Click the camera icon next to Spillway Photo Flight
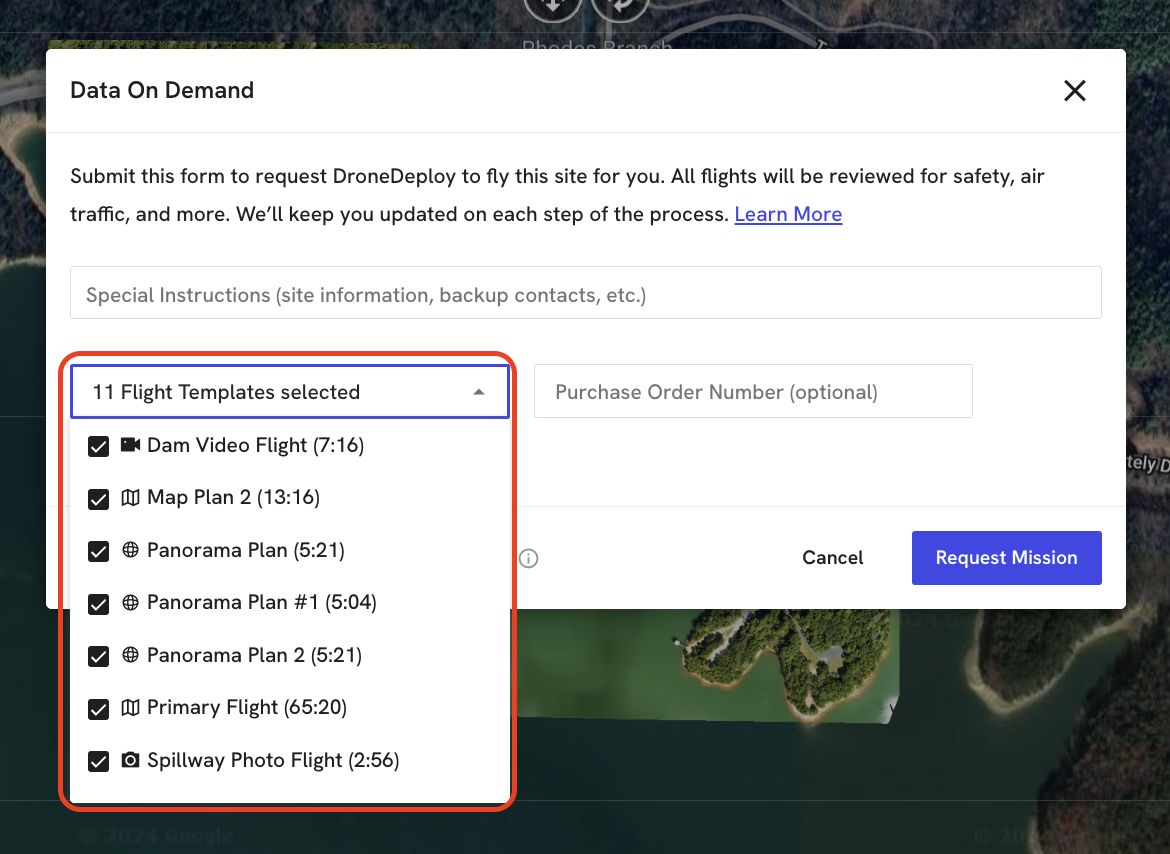This screenshot has height=854, width=1170. pyautogui.click(x=130, y=761)
